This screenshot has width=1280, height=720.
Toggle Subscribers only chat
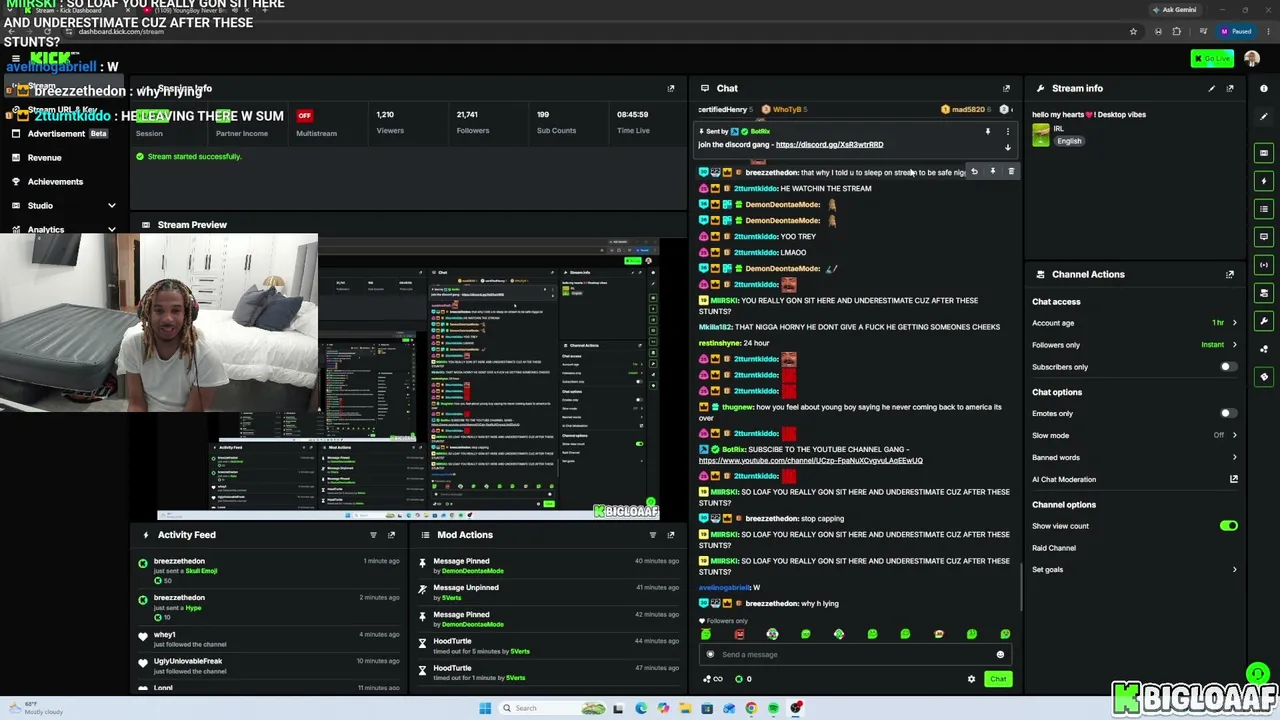click(1228, 367)
